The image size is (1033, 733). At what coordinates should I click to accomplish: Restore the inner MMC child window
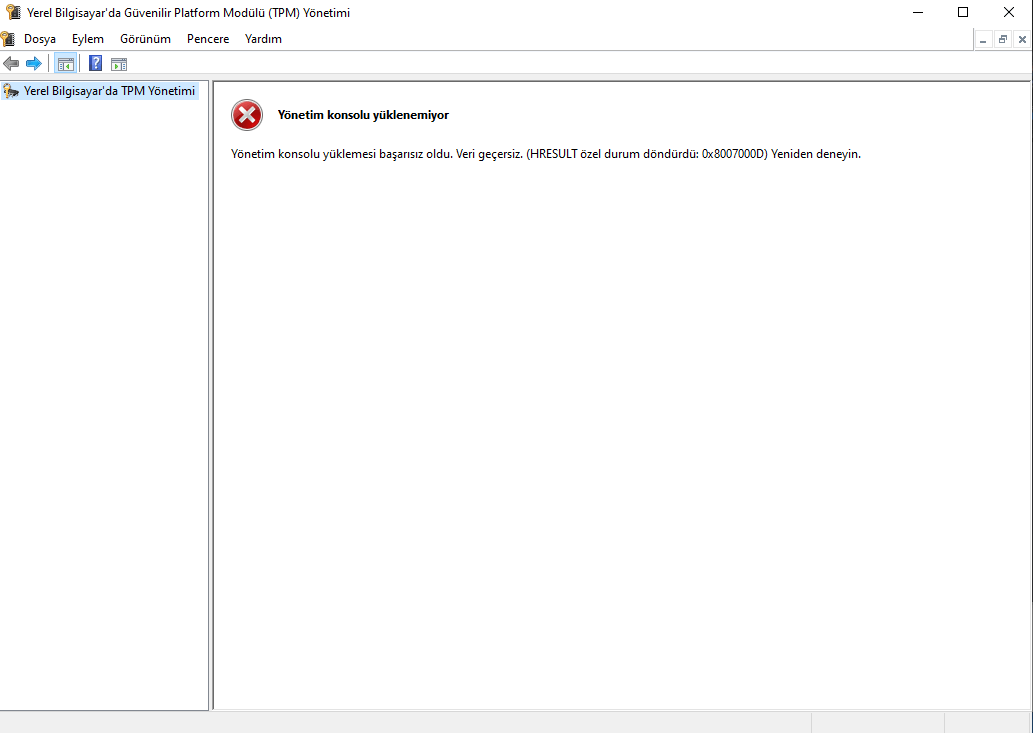1003,40
